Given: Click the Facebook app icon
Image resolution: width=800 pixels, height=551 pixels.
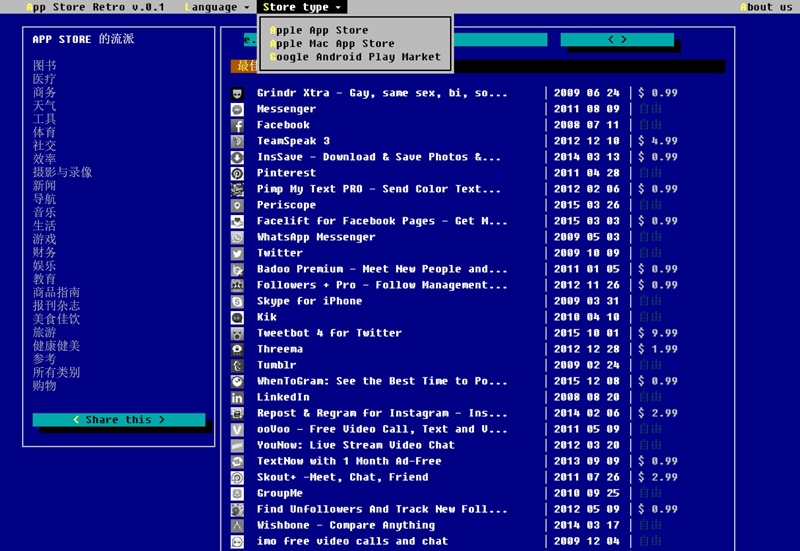Looking at the screenshot, I should coord(237,125).
